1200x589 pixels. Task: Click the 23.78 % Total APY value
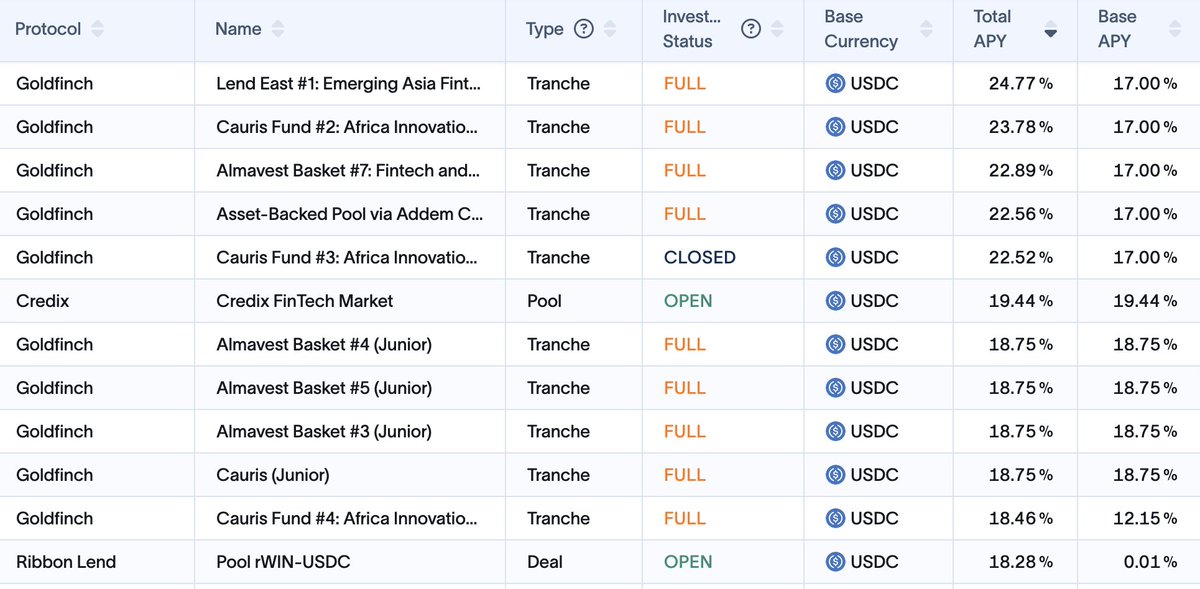(x=1021, y=127)
